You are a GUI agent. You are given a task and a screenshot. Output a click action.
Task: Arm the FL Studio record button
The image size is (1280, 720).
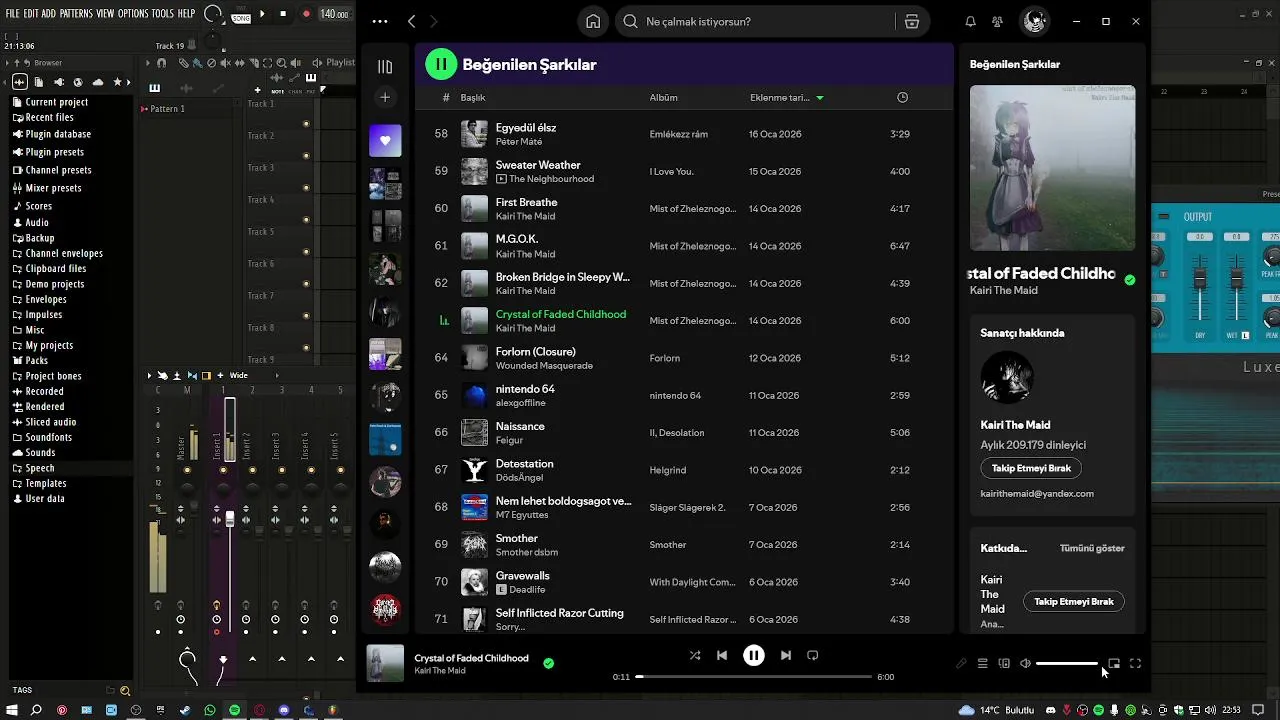(x=306, y=14)
